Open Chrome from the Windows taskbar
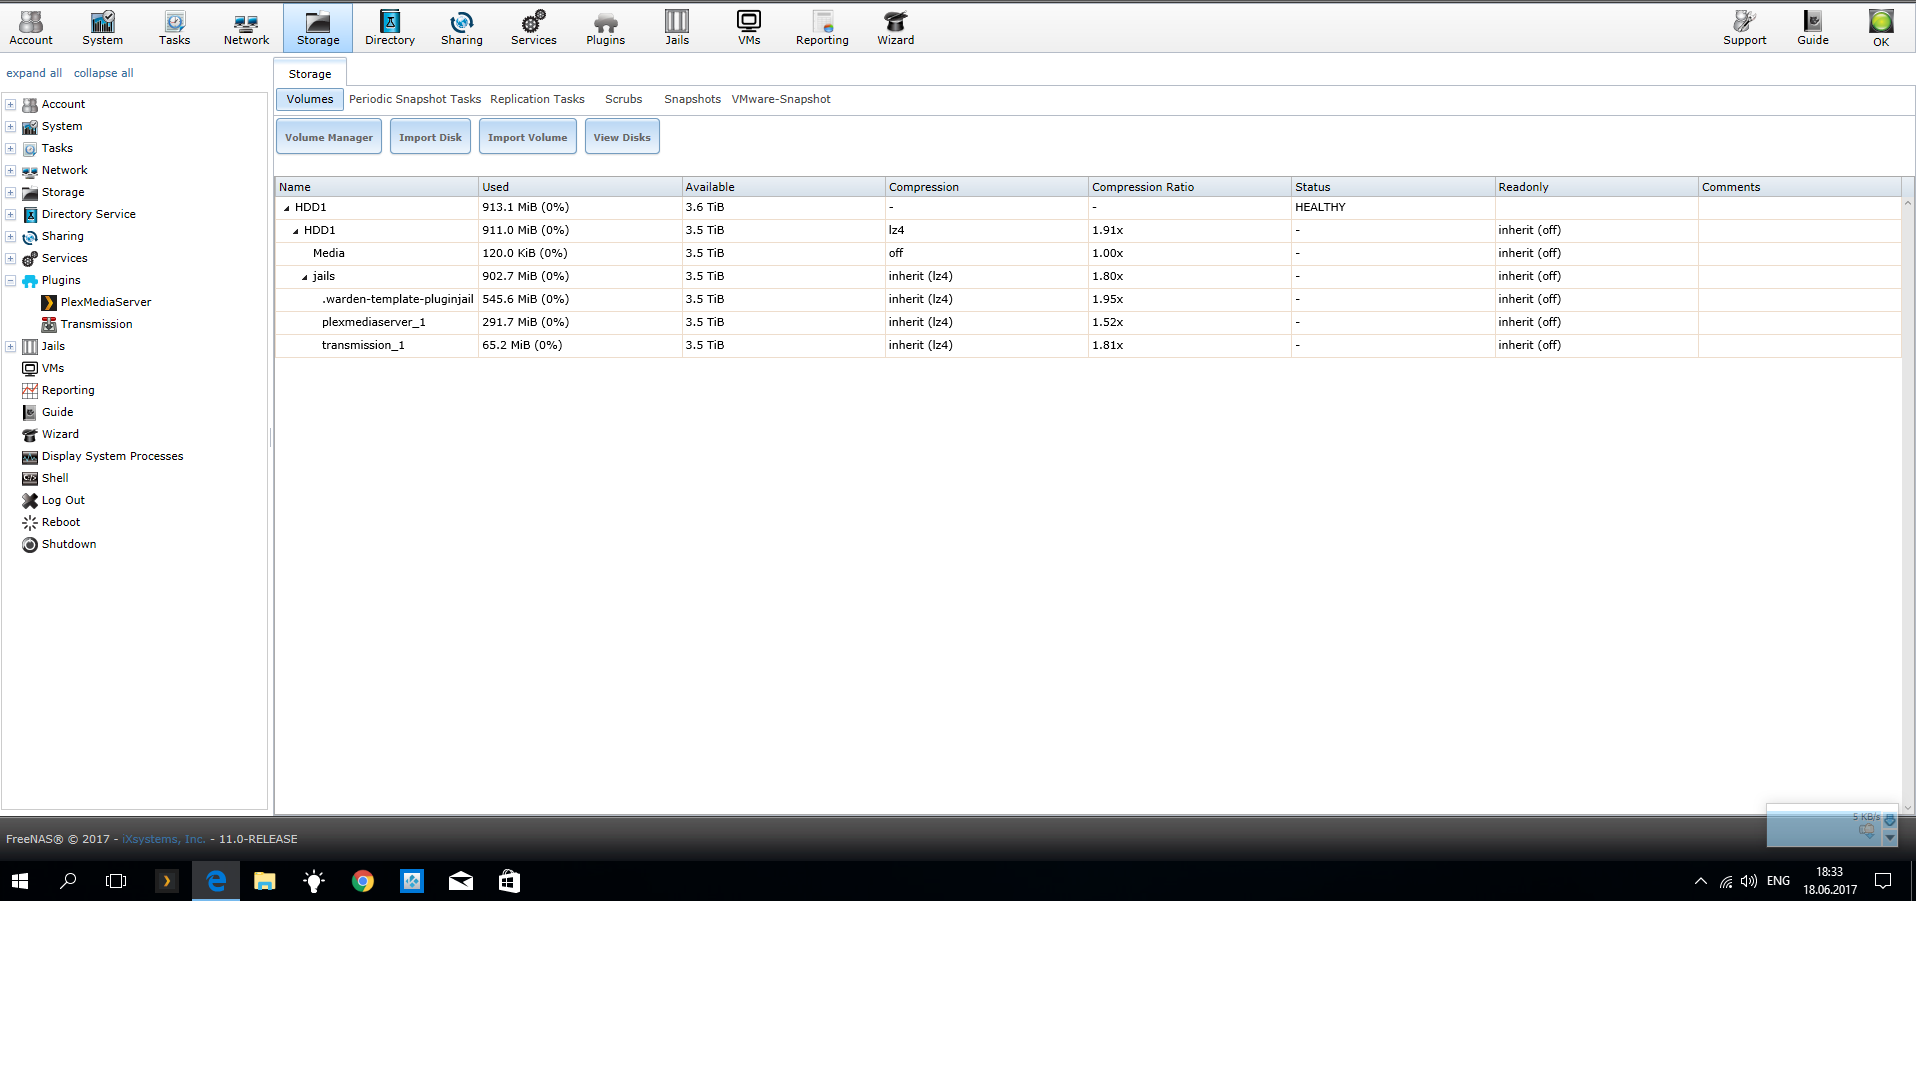Viewport: 1920px width, 1080px height. point(363,881)
